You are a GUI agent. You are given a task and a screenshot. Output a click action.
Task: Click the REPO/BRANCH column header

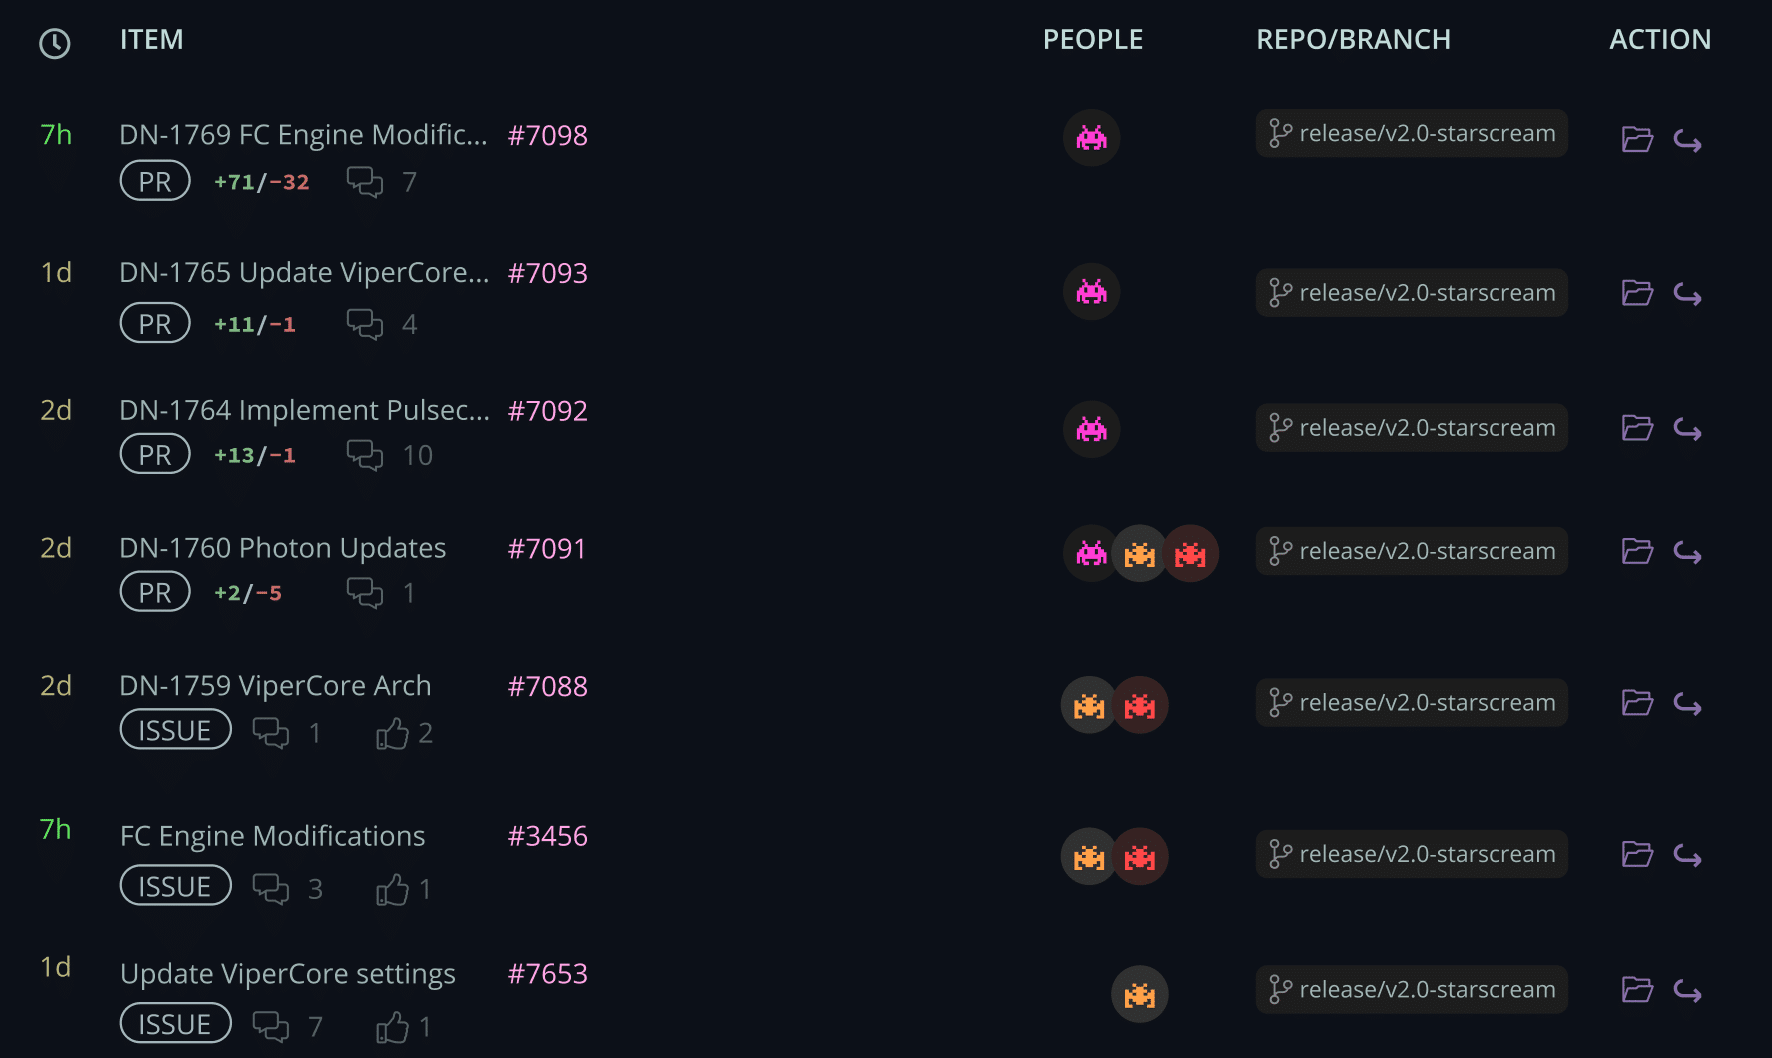[1354, 39]
